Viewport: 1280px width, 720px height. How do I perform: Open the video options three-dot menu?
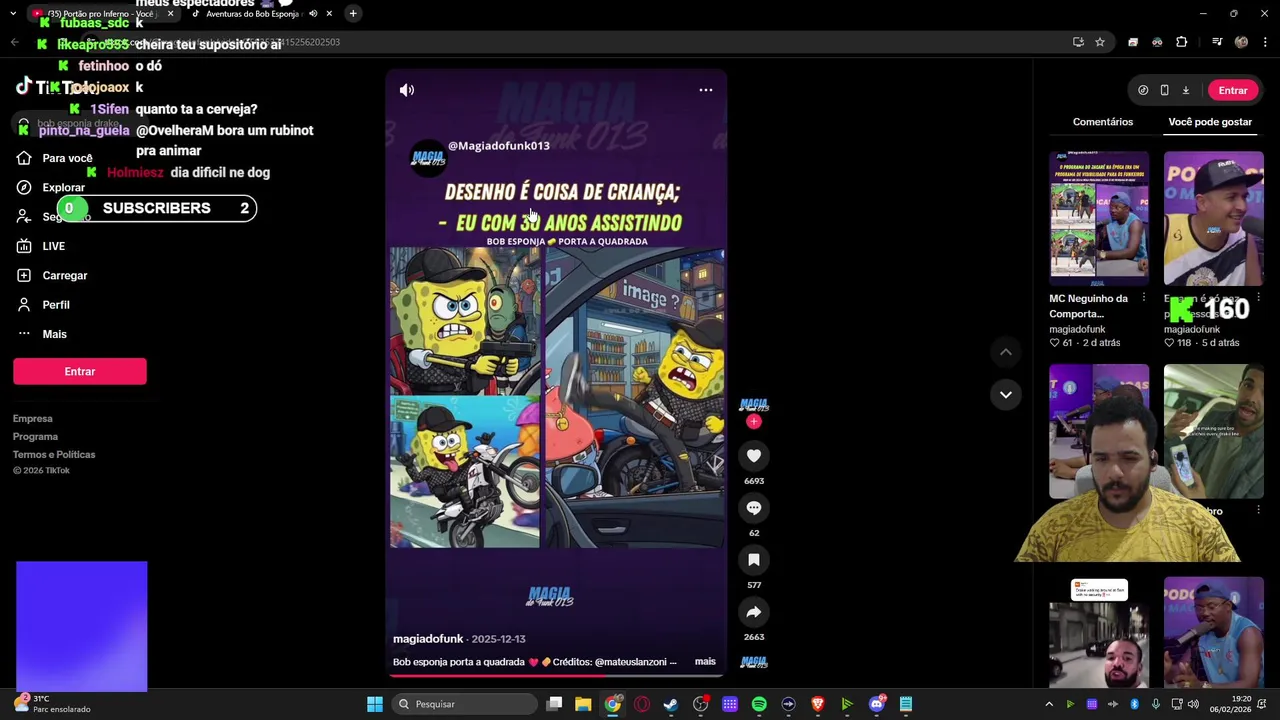706,90
